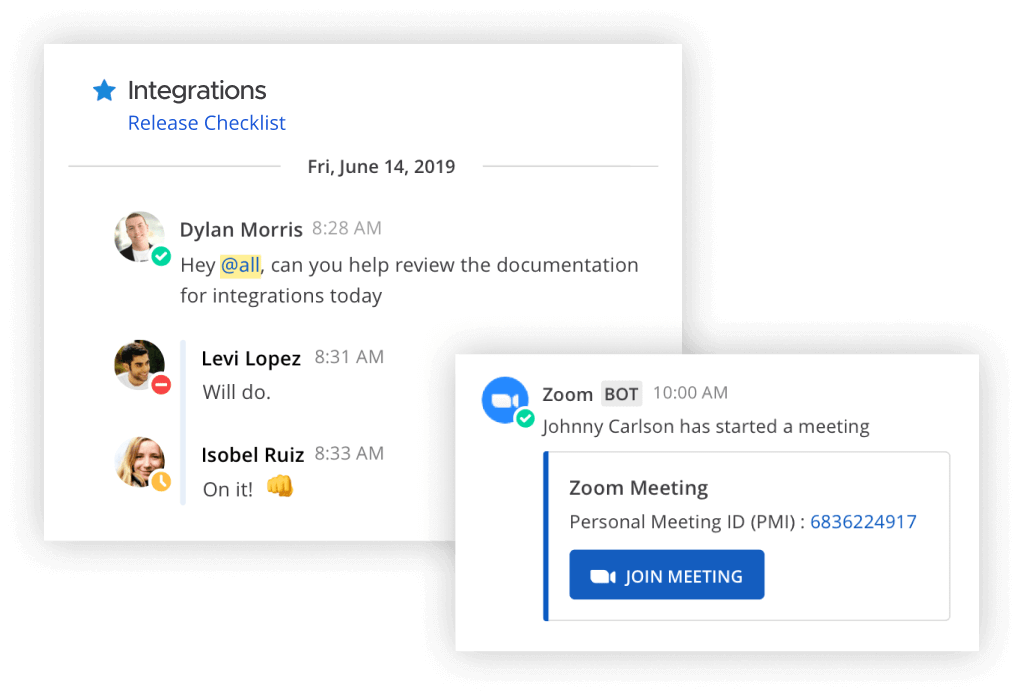Click 'Johnny Carlson has started a meeting' text
The width and height of the screenshot is (1023, 696).
tap(705, 427)
